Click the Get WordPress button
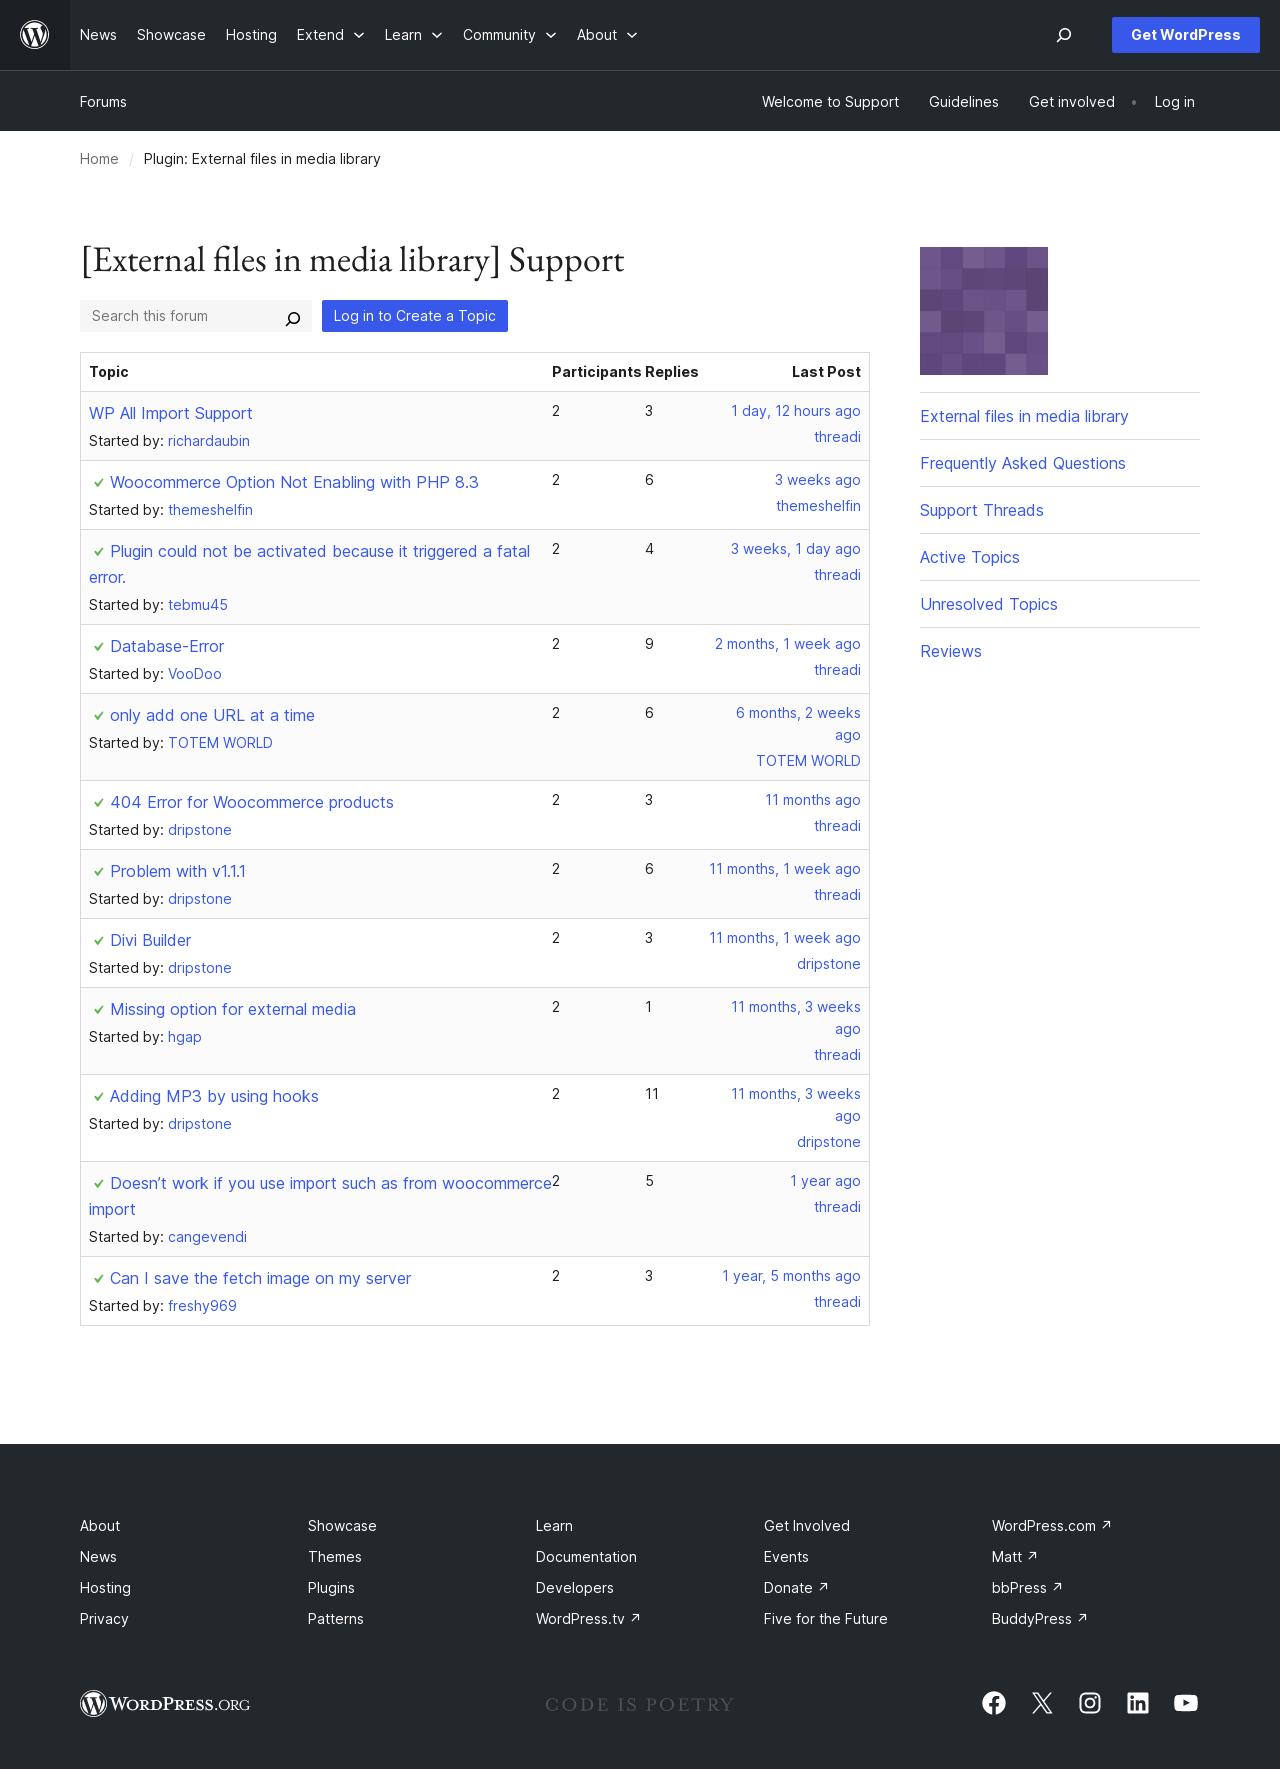The width and height of the screenshot is (1280, 1769). point(1186,35)
